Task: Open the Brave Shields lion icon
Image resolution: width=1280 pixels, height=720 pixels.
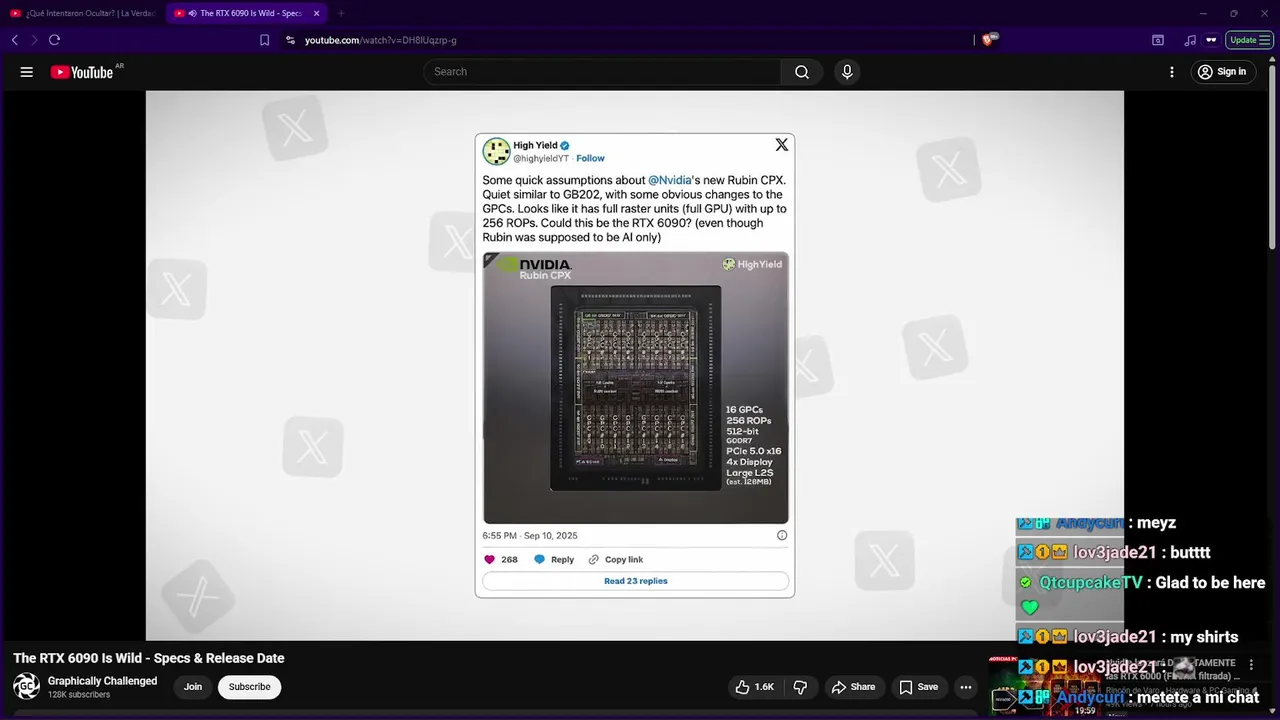Action: [989, 39]
